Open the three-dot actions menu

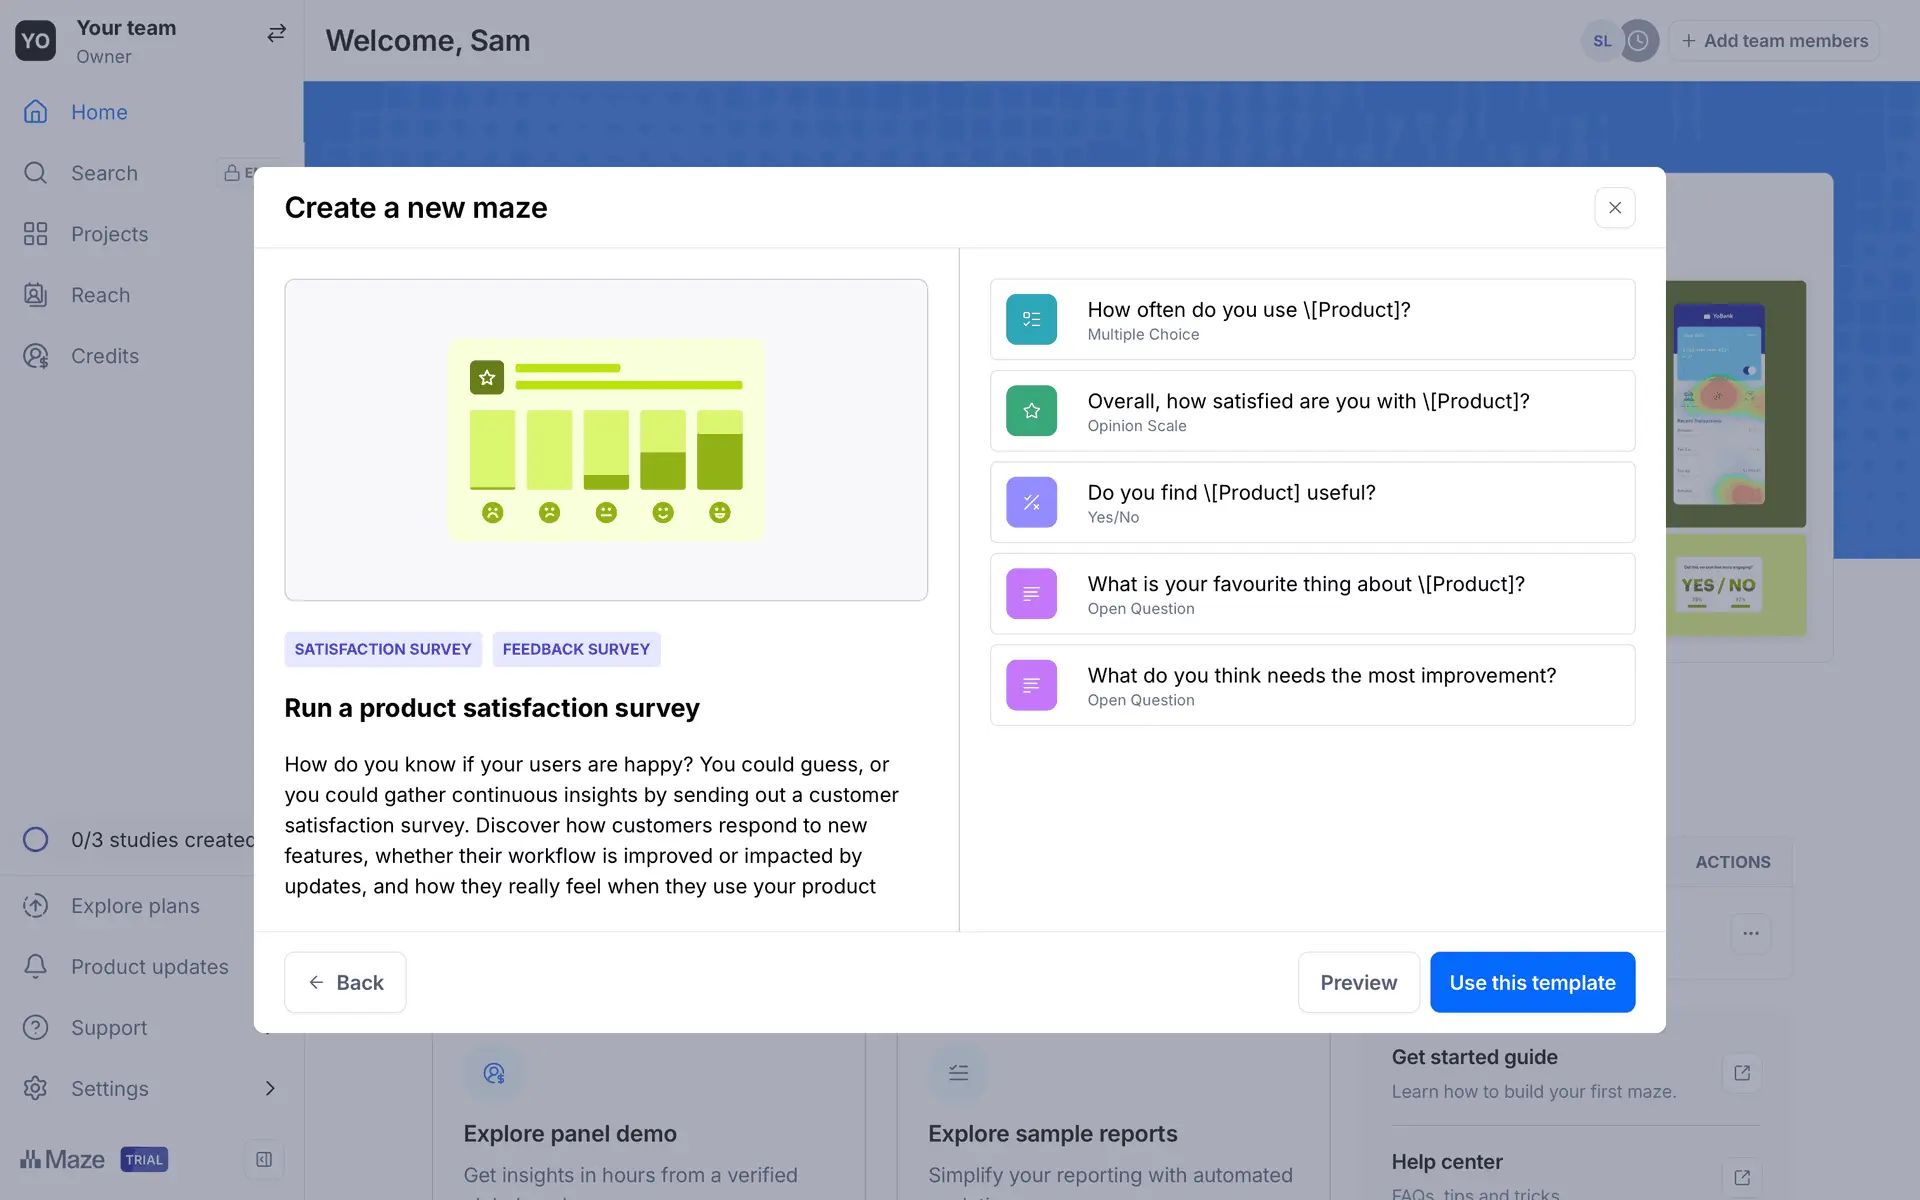[1750, 933]
